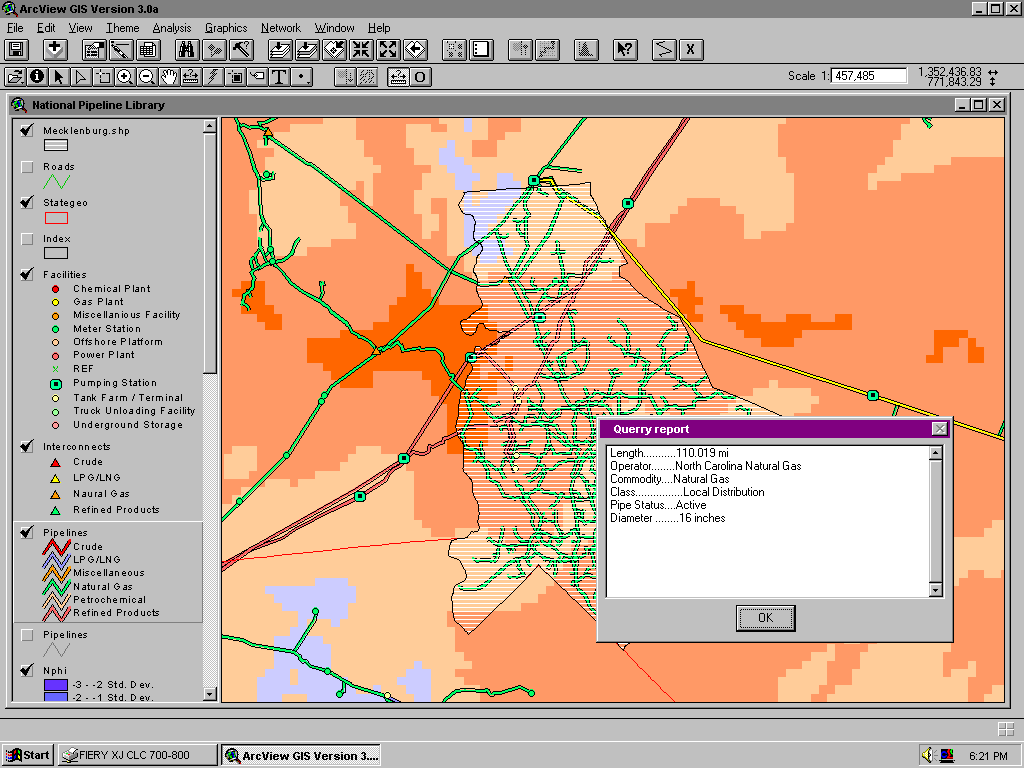Click the O toolbar button
This screenshot has height=768, width=1024.
420,77
